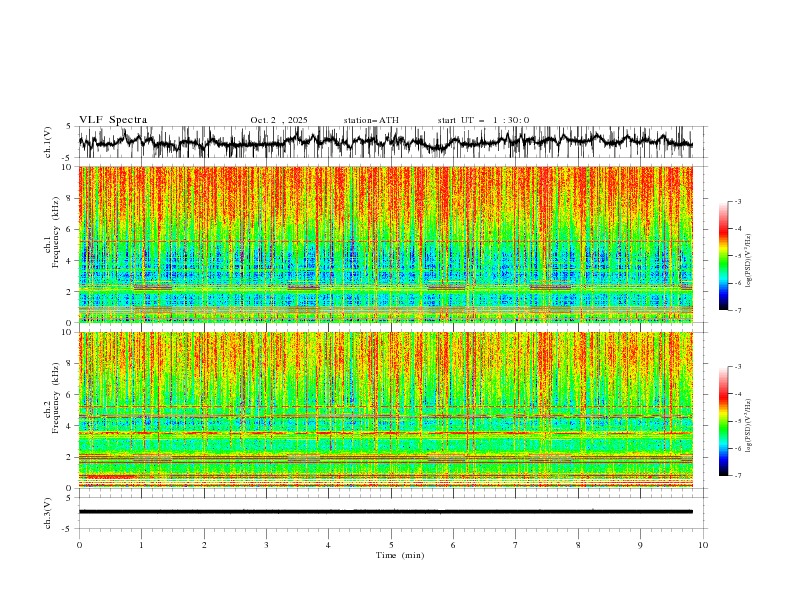Click the ch.2 spectrogram plot
This screenshot has width=792, height=612.
point(386,410)
